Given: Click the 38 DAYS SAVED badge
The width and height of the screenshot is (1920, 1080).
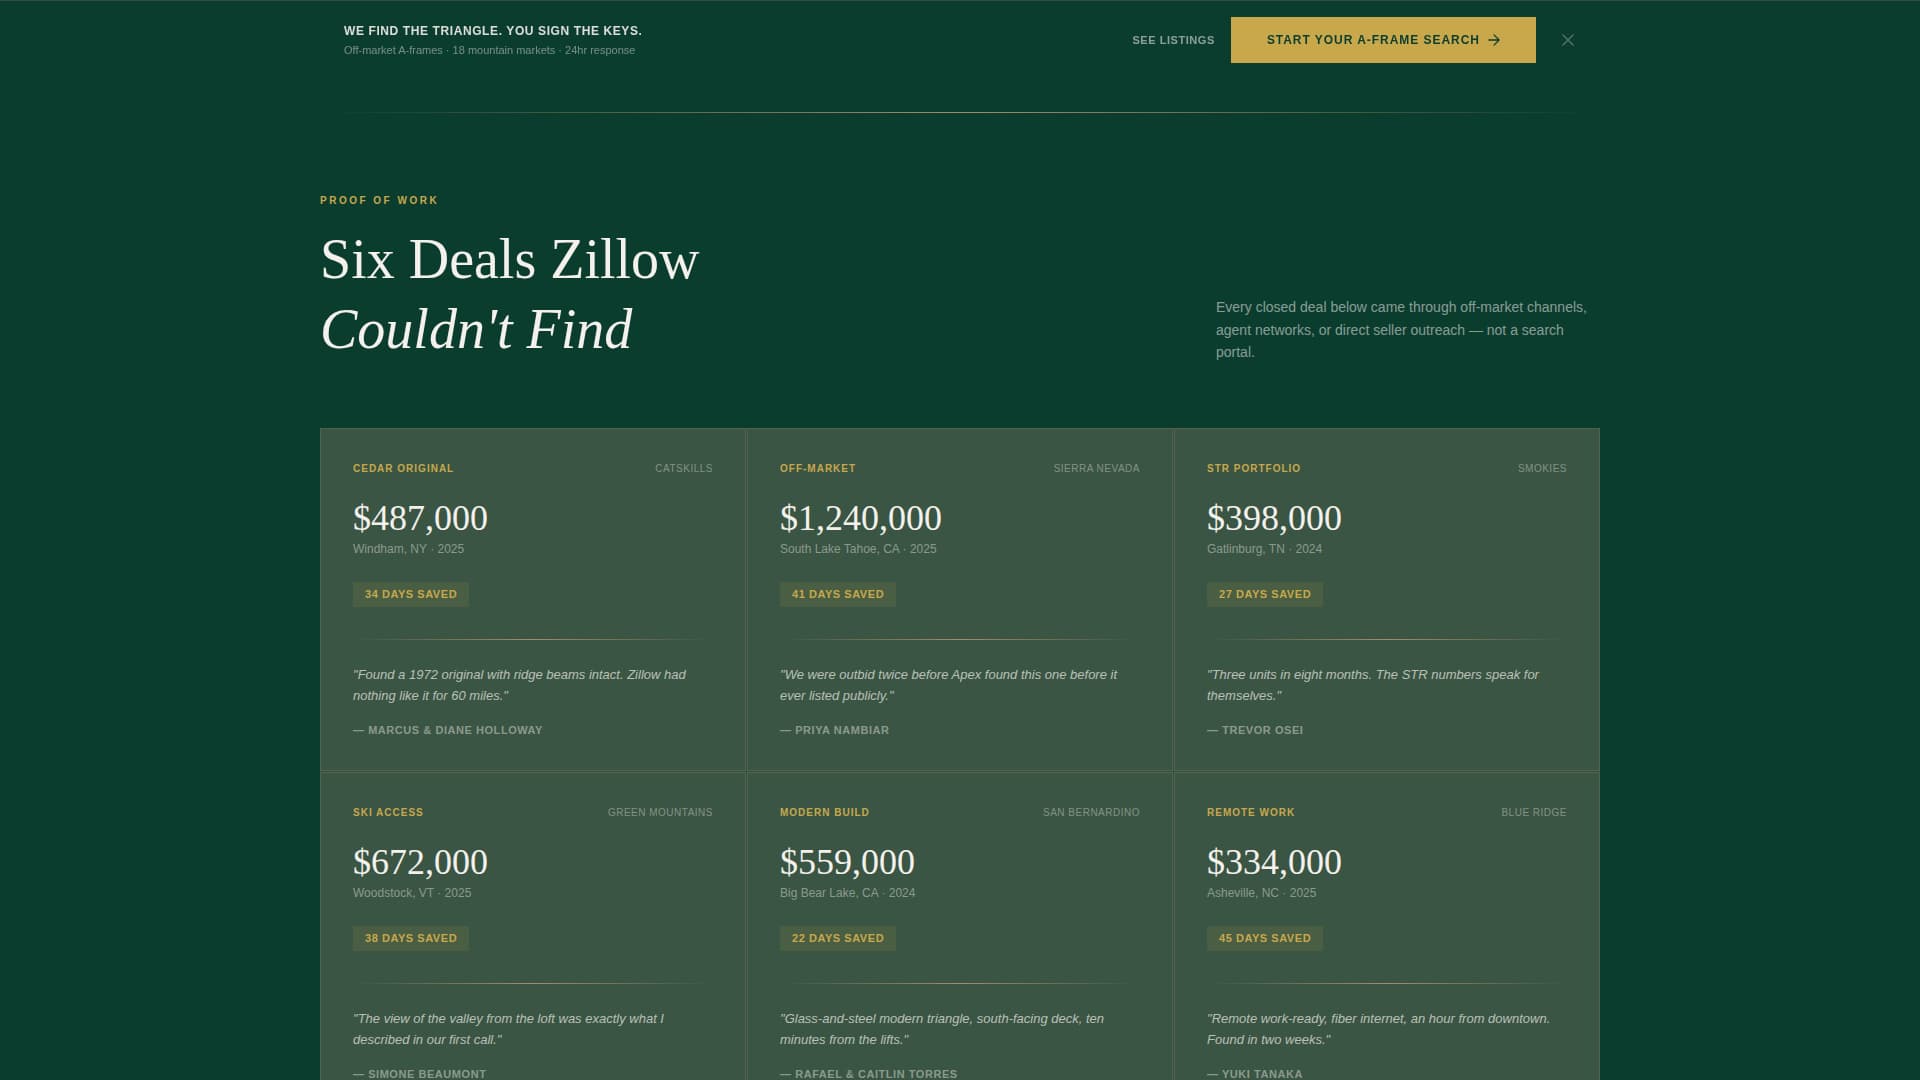Looking at the screenshot, I should tap(410, 938).
